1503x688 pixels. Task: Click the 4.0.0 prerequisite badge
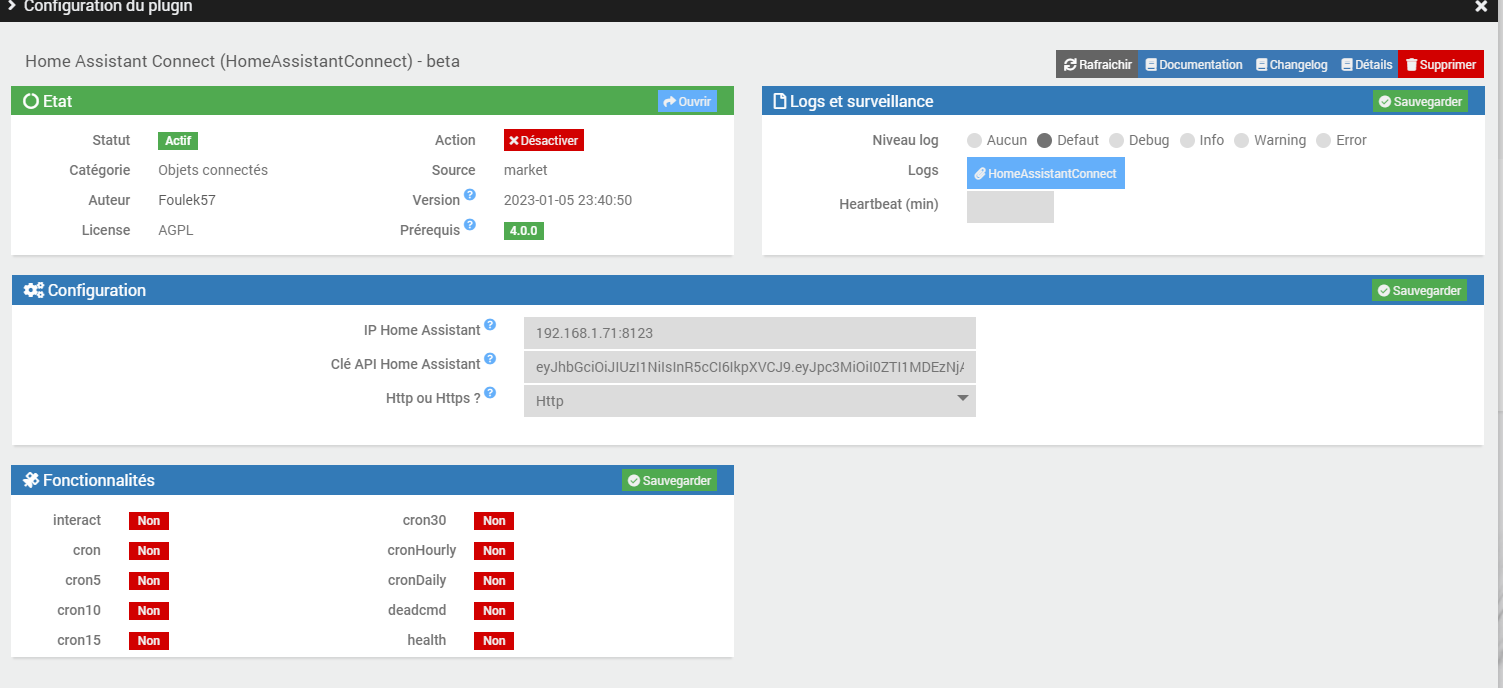pyautogui.click(x=524, y=230)
